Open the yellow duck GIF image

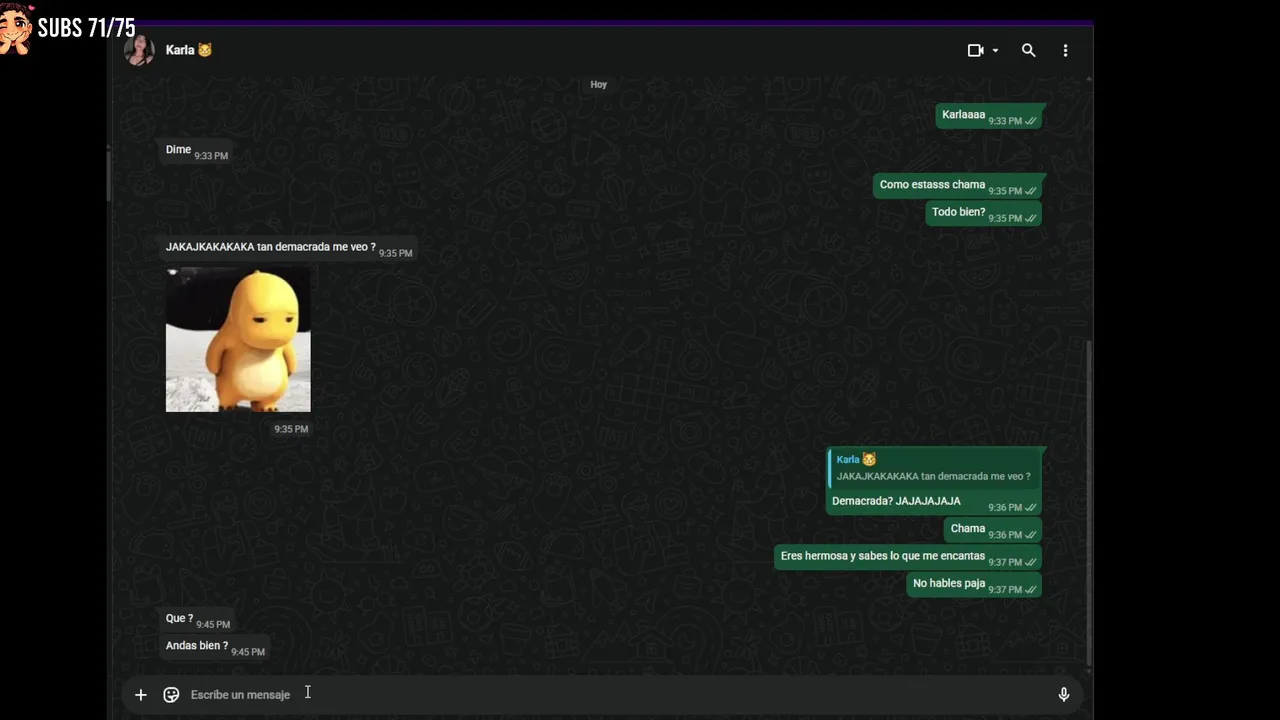pyautogui.click(x=238, y=340)
